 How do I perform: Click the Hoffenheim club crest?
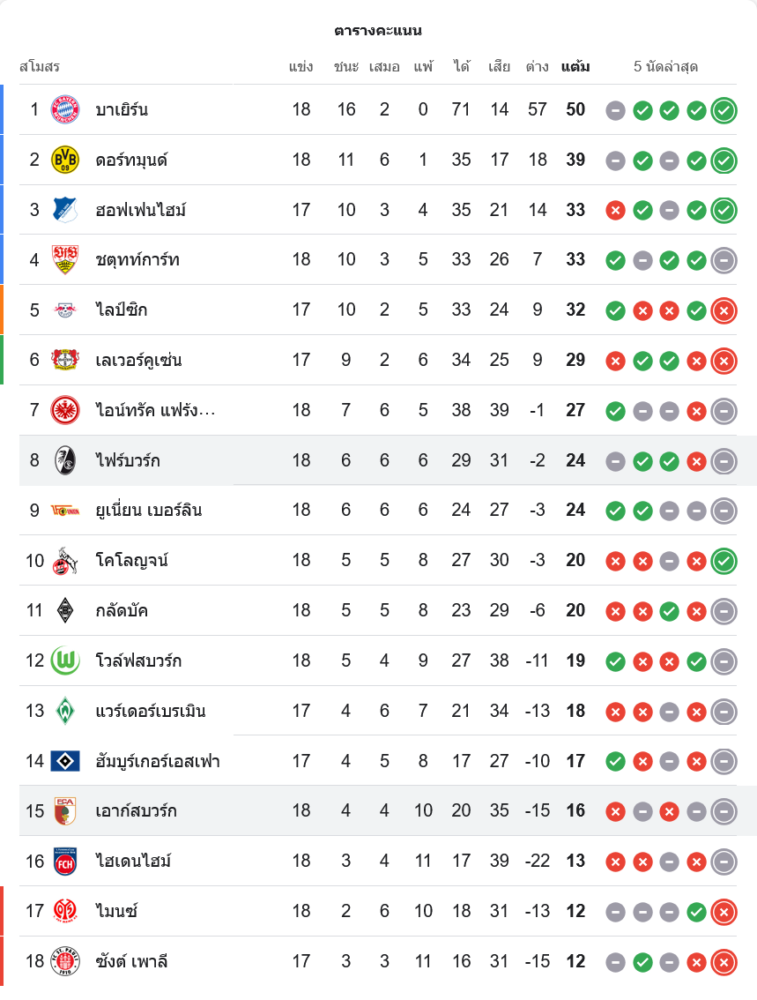pos(65,210)
